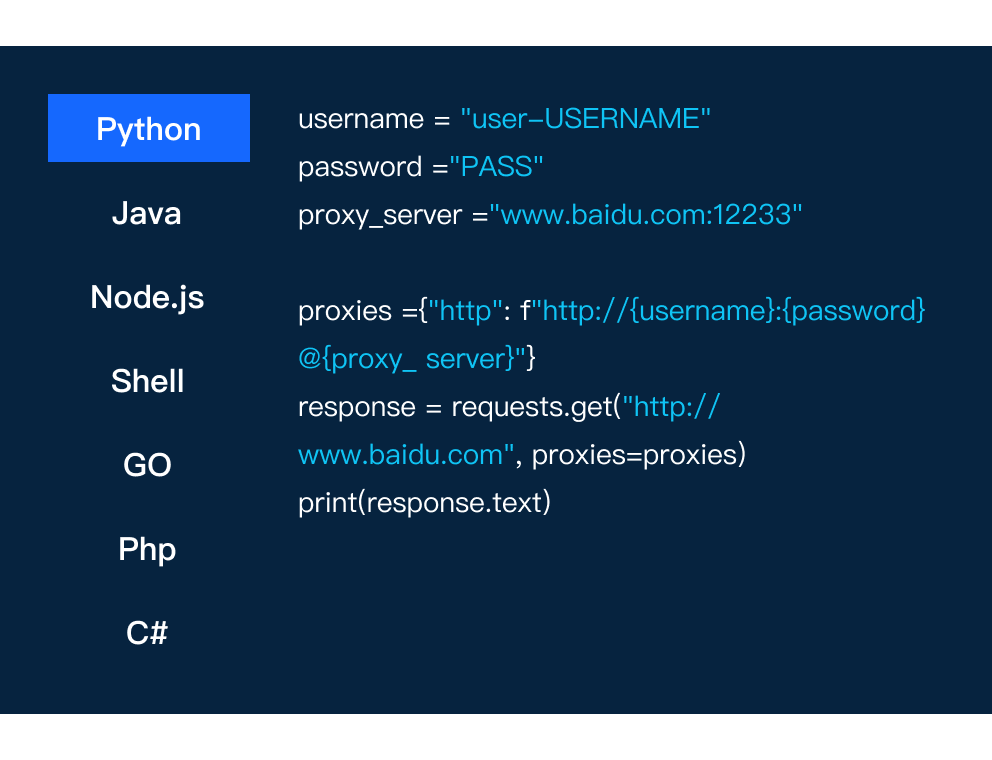Click the password variable name
The image size is (992, 760).
tap(360, 167)
